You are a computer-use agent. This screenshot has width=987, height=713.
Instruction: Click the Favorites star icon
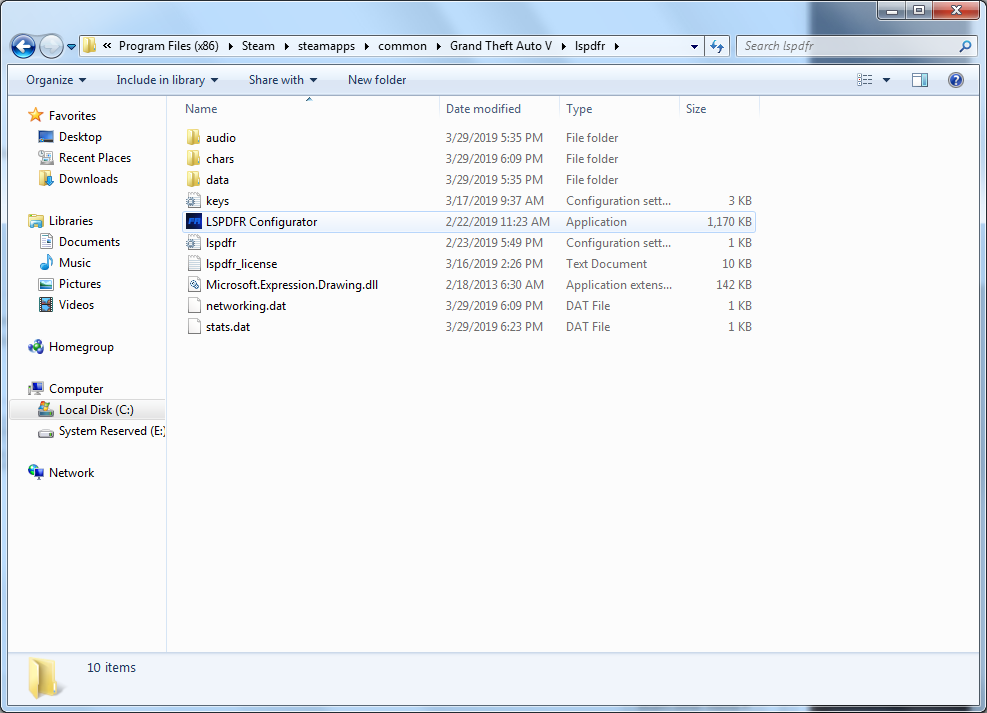click(35, 115)
